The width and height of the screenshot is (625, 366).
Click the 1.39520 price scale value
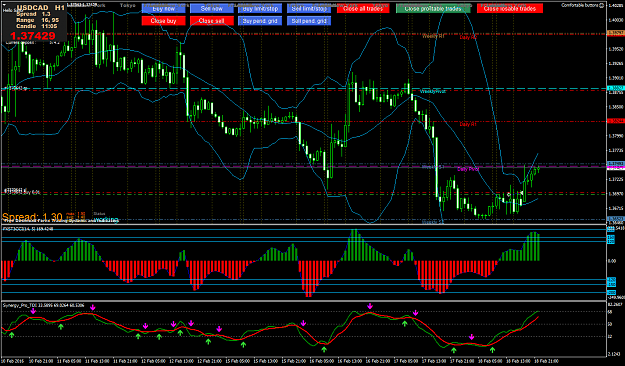[x=616, y=49]
